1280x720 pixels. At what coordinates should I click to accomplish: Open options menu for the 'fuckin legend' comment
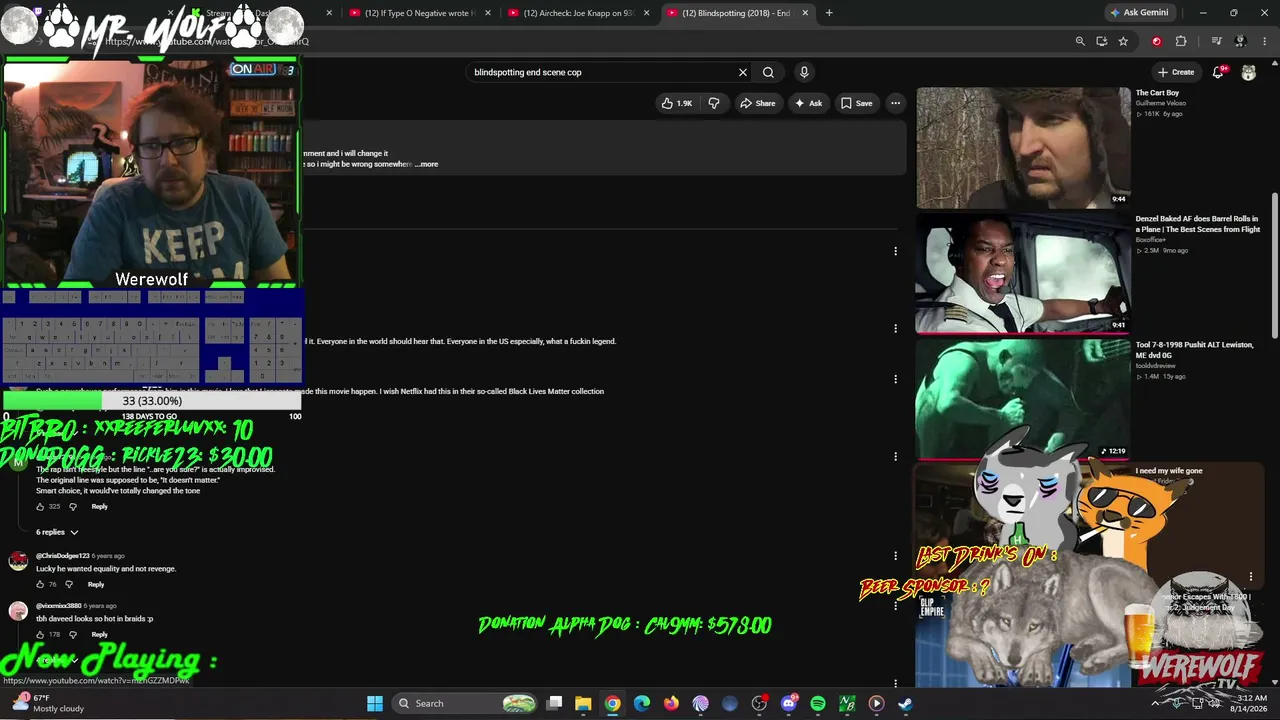[x=896, y=329]
